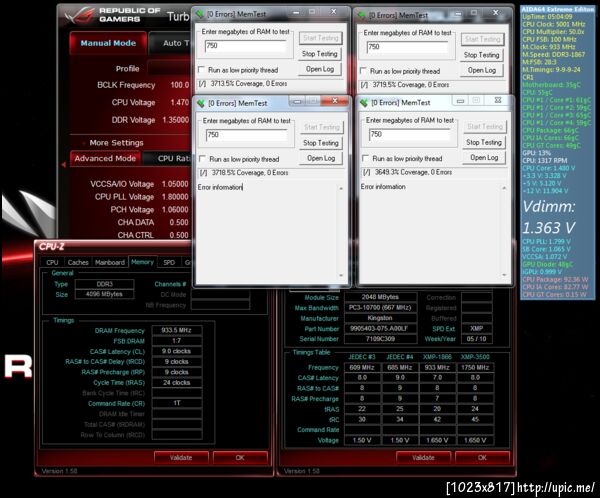Viewport: 600px width, 498px height.
Task: Click OK in CPU-Z Memory window
Action: tap(240, 457)
